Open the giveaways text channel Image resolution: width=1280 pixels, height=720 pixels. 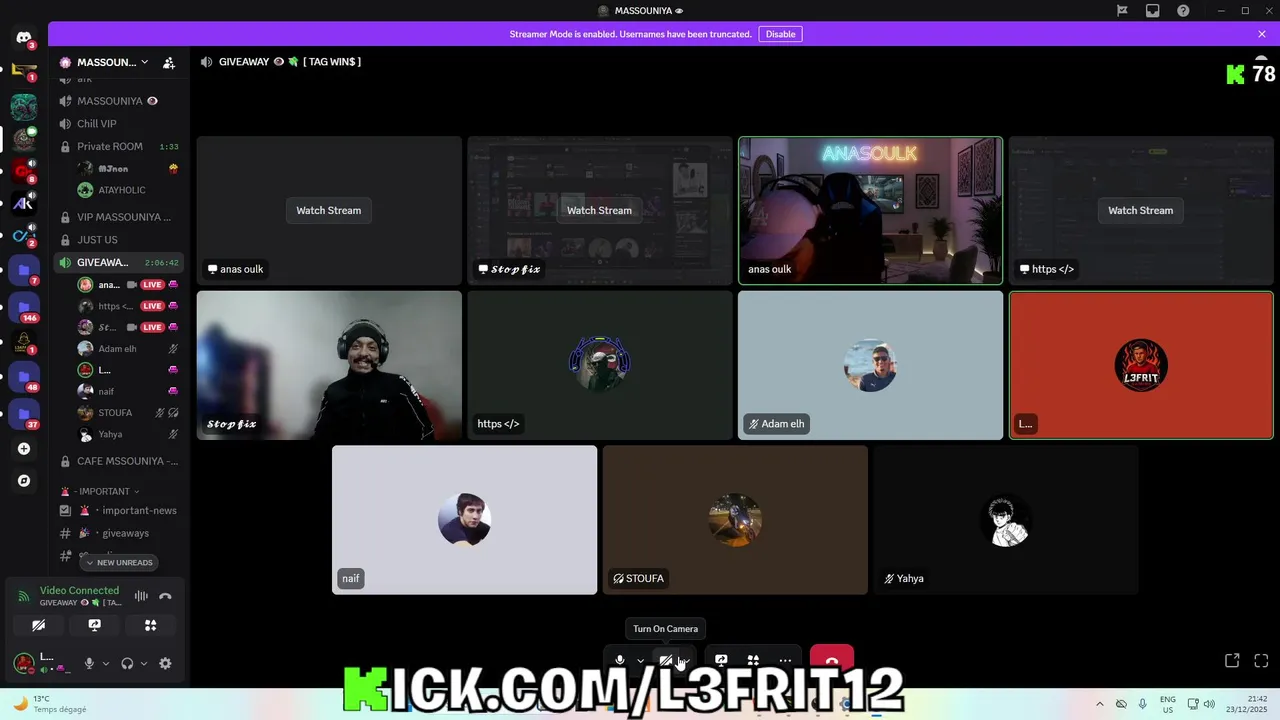click(118, 533)
